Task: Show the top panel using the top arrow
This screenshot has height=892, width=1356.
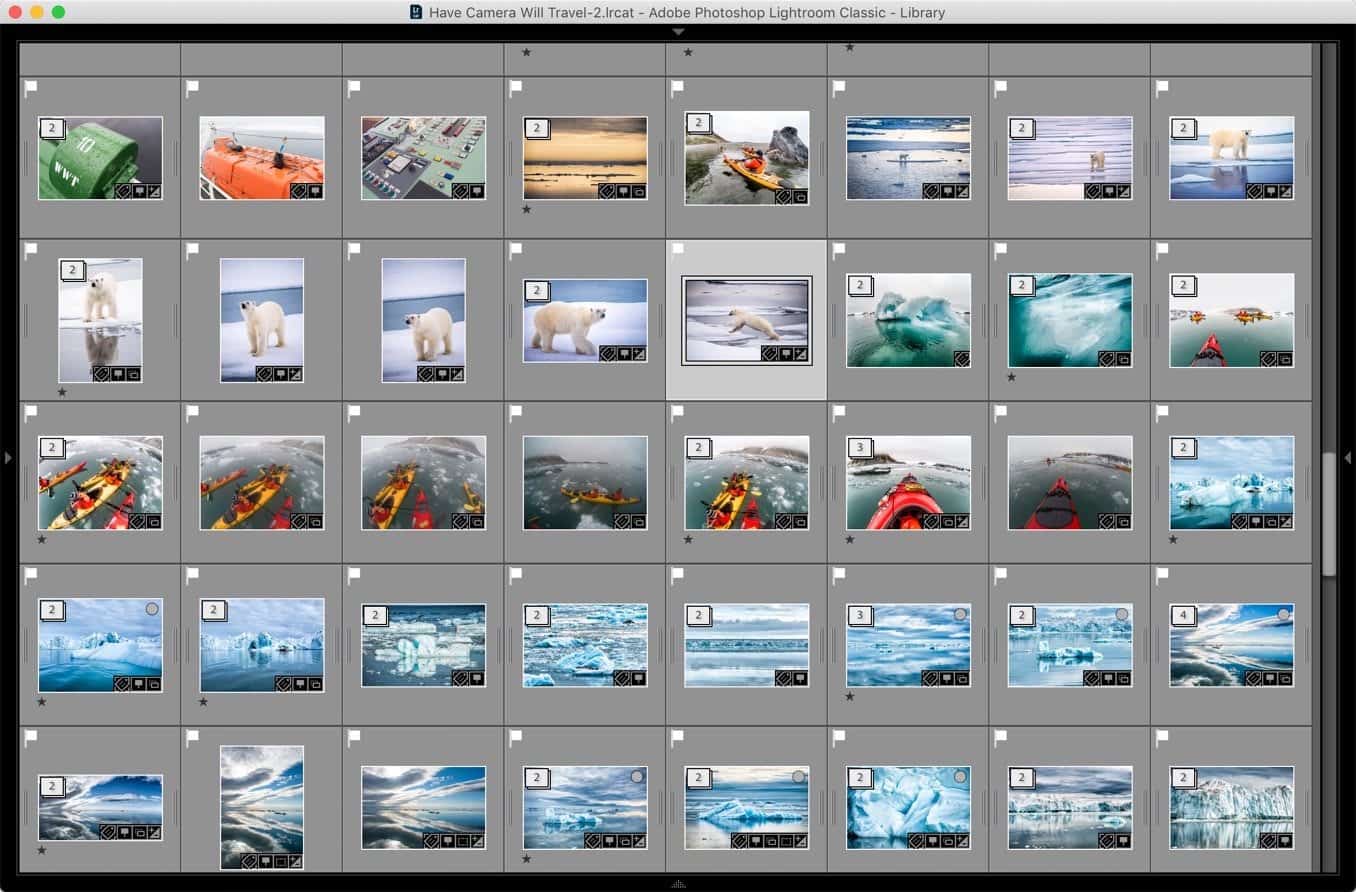Action: [678, 32]
